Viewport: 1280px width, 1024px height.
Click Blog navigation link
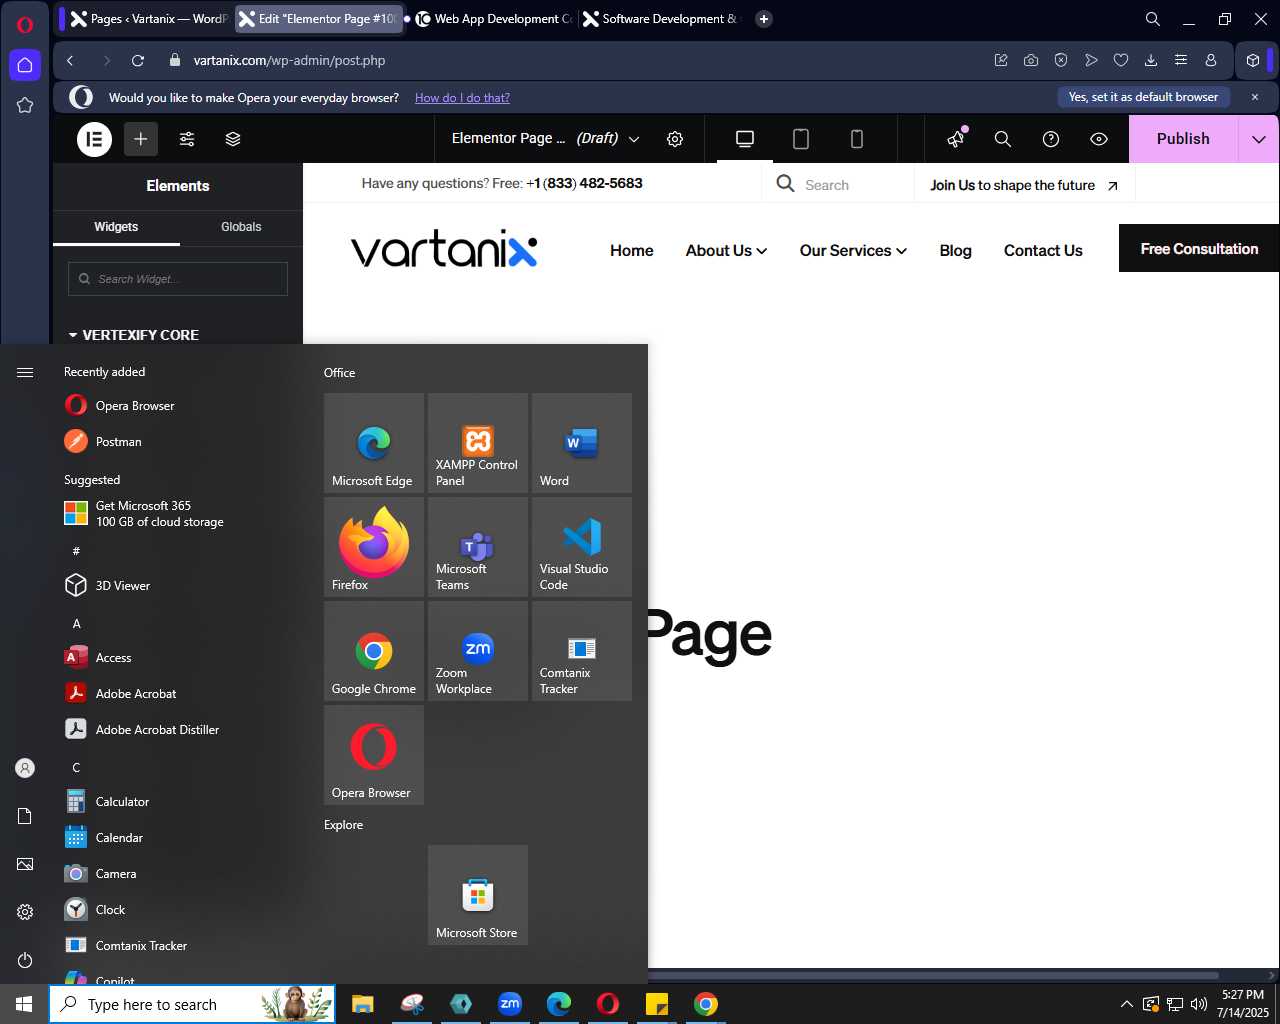tap(955, 250)
